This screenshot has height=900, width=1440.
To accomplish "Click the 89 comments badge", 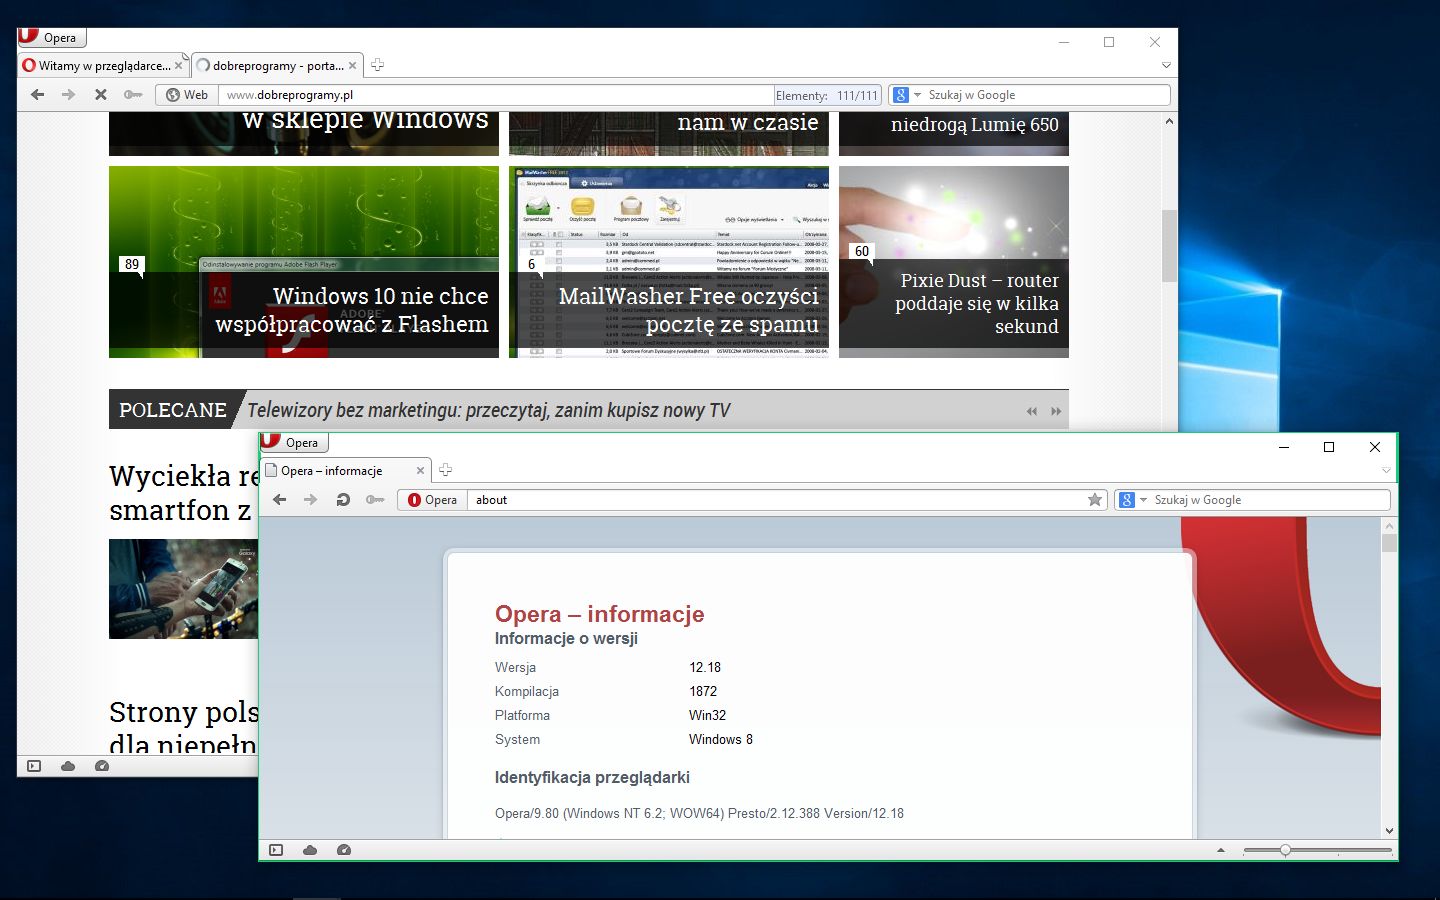I will point(132,265).
